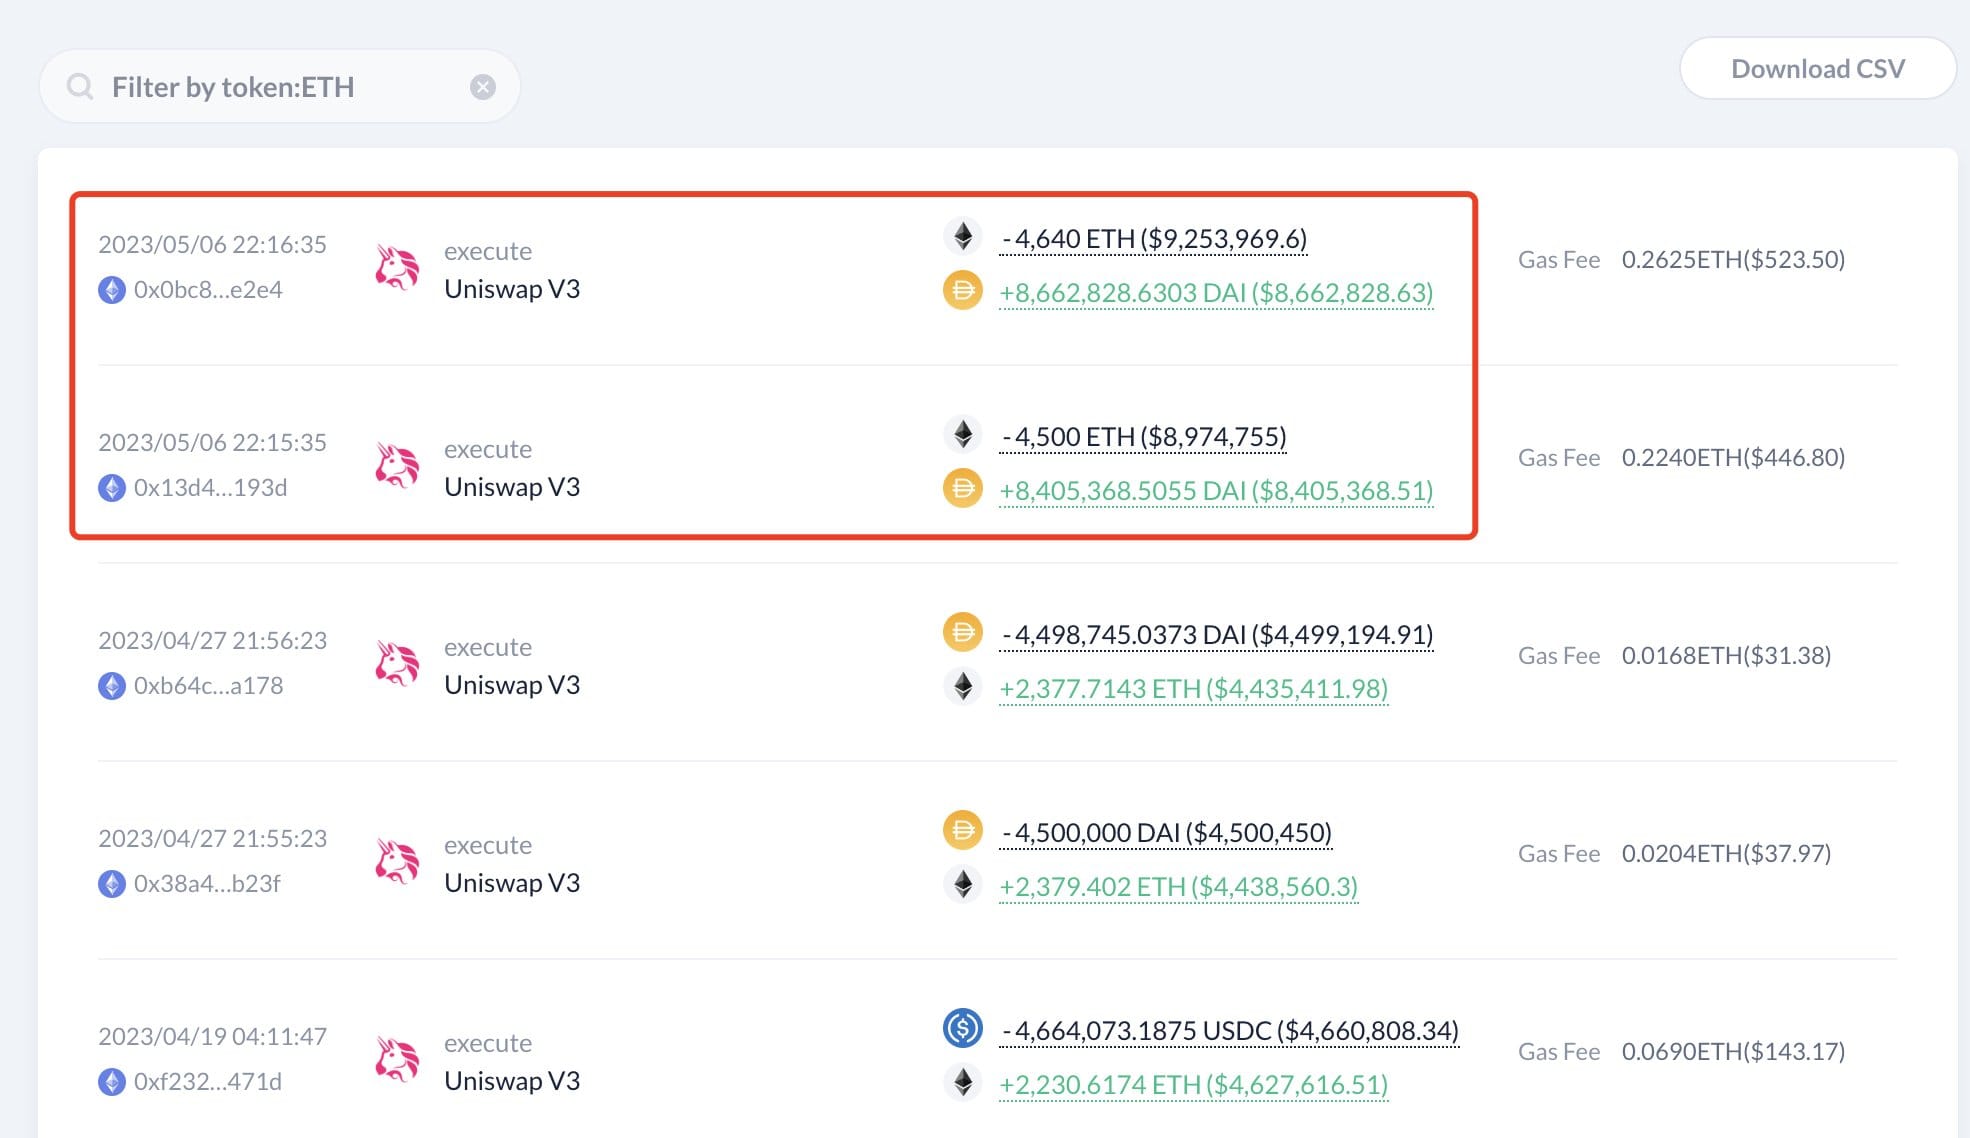This screenshot has width=1970, height=1138.
Task: Click the Ethereum badge beside 0xf232...471d
Action: (112, 1081)
